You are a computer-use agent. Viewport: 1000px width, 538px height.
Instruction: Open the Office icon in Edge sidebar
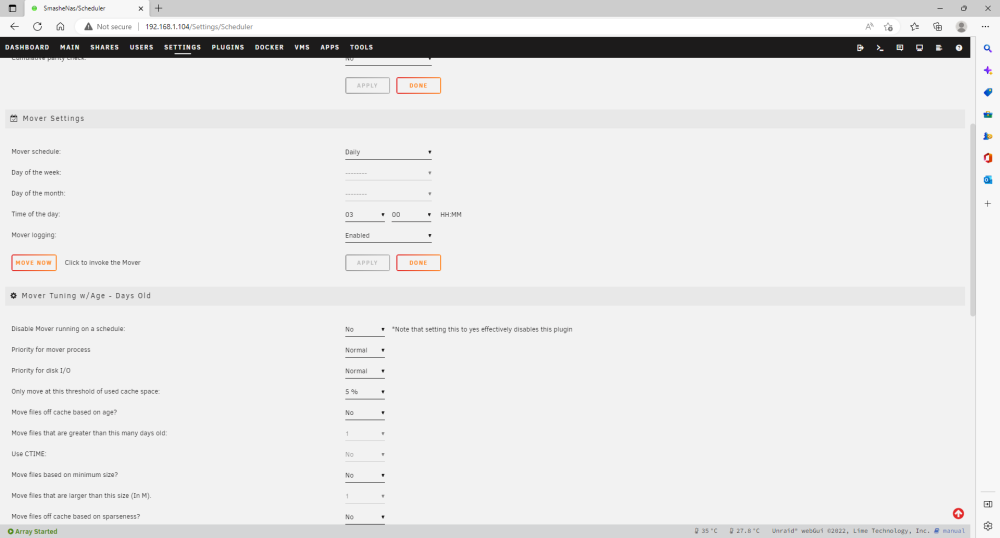point(988,158)
